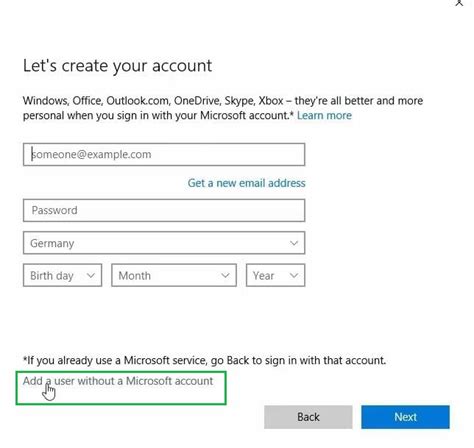Click Get a new email address

[246, 183]
